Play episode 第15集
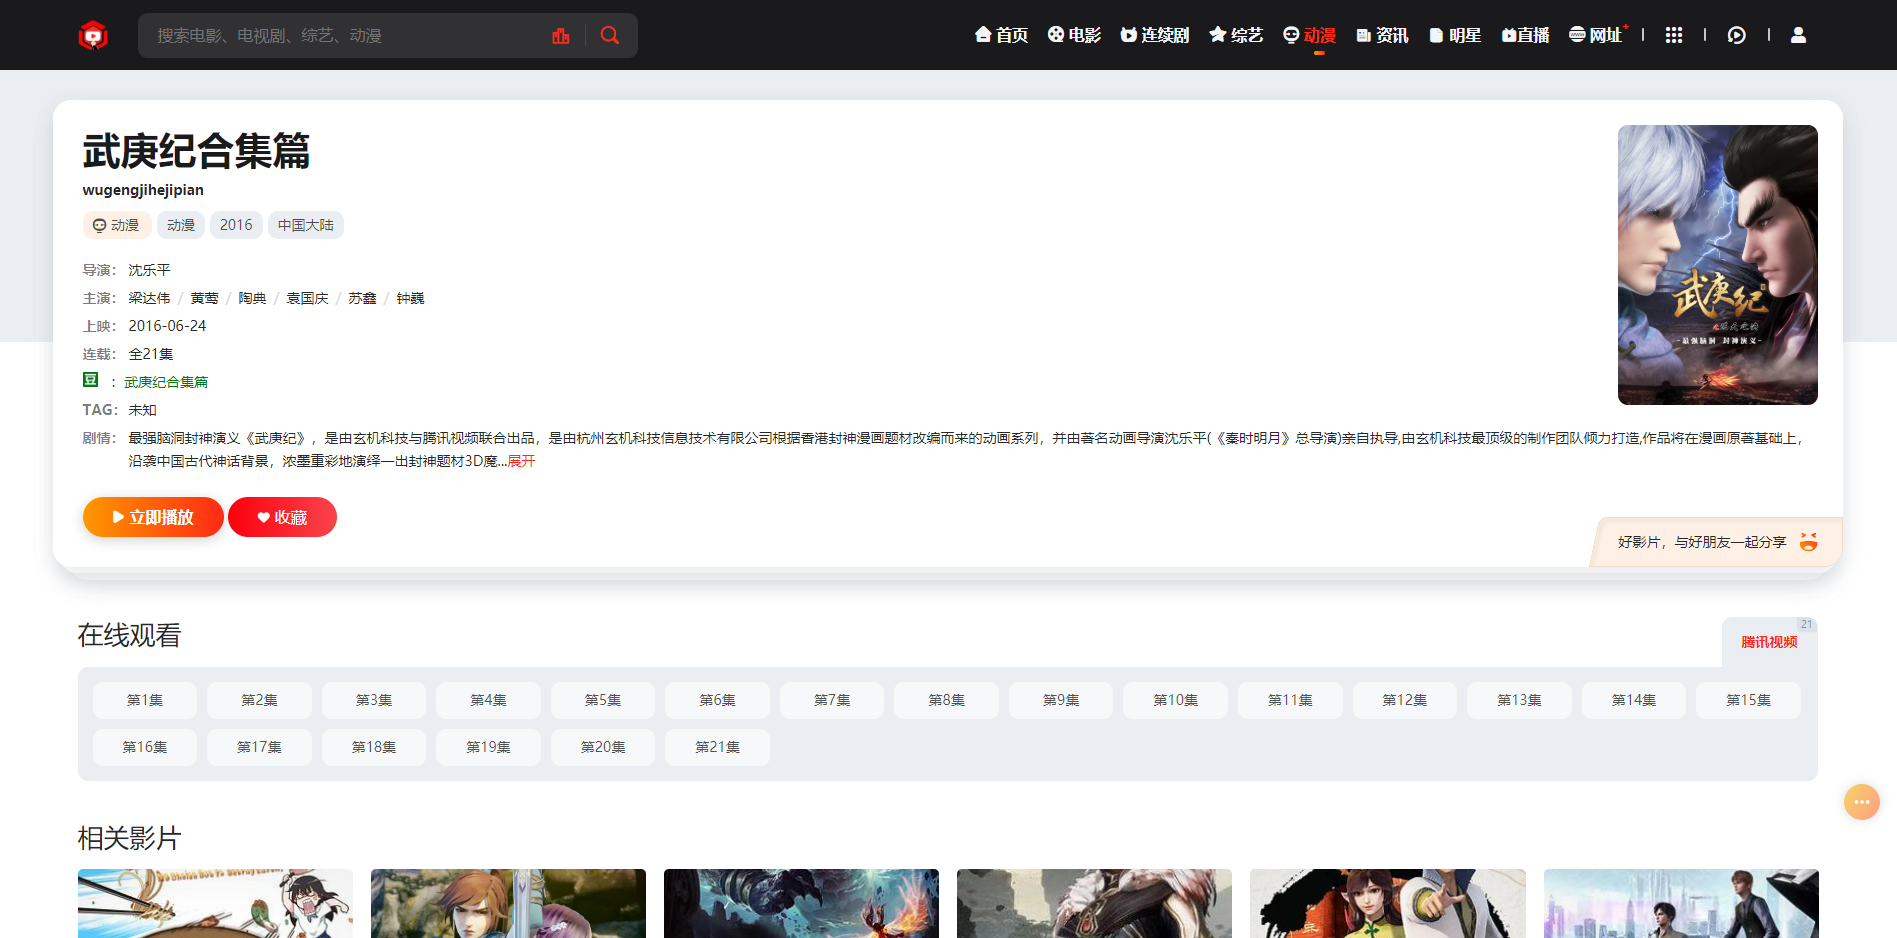This screenshot has width=1897, height=938. click(1748, 700)
